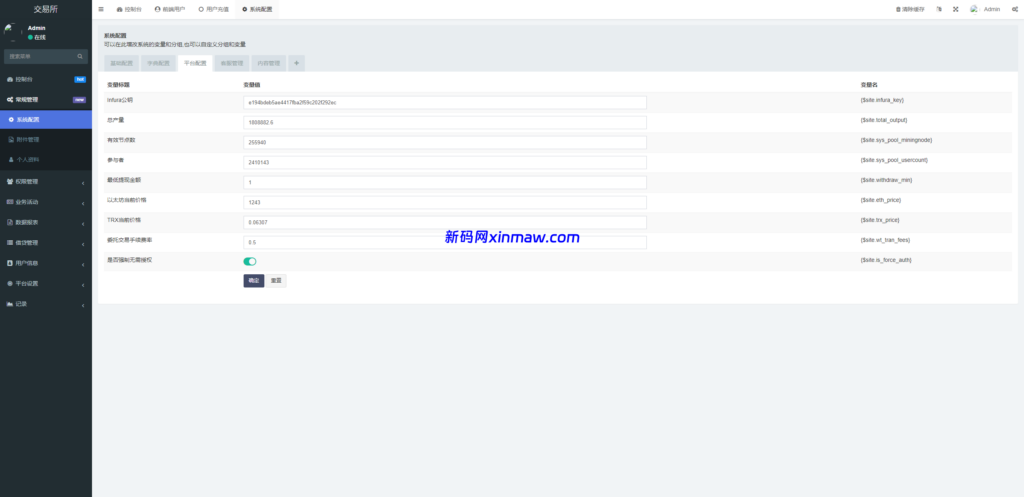
Task: Click the 重置 reset button
Action: 276,281
